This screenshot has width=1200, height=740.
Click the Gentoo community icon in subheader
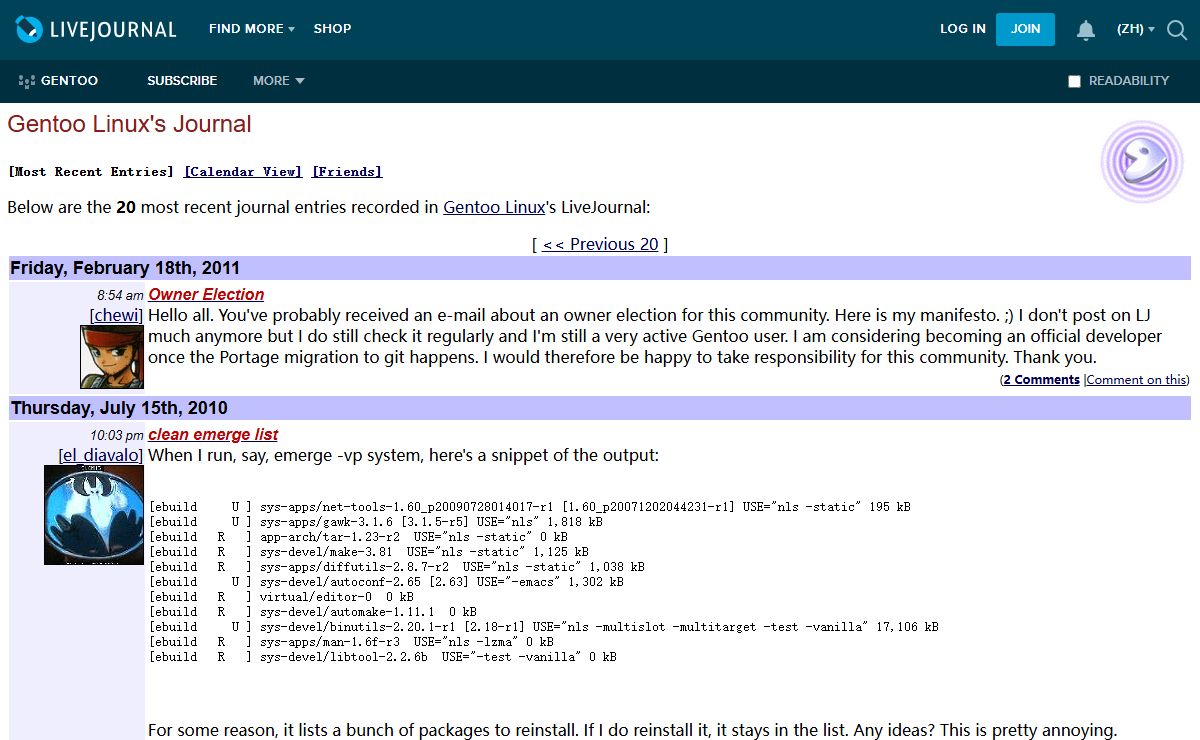27,81
